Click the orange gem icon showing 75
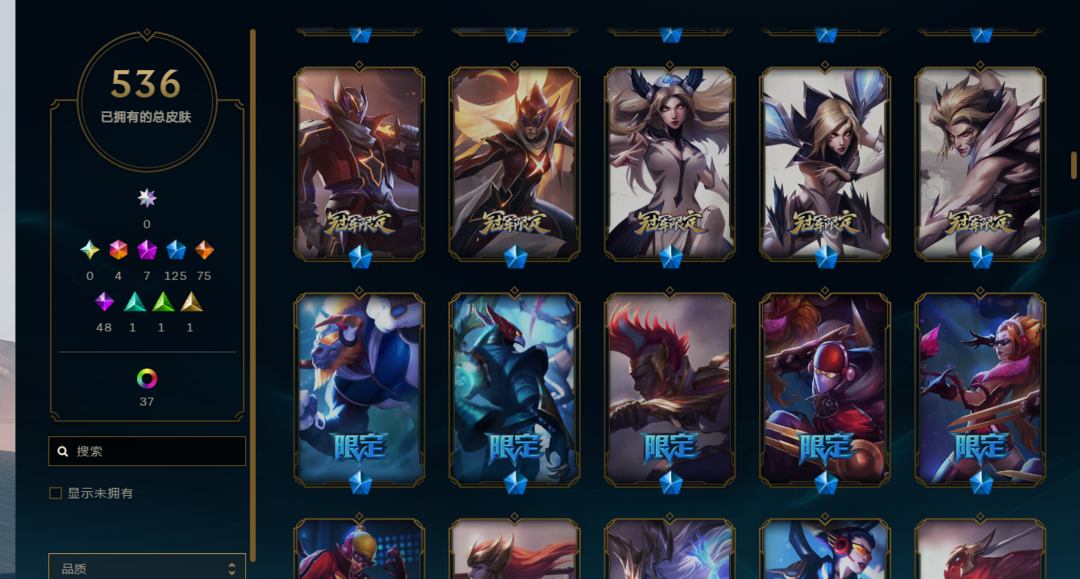This screenshot has width=1080, height=579. pyautogui.click(x=205, y=250)
